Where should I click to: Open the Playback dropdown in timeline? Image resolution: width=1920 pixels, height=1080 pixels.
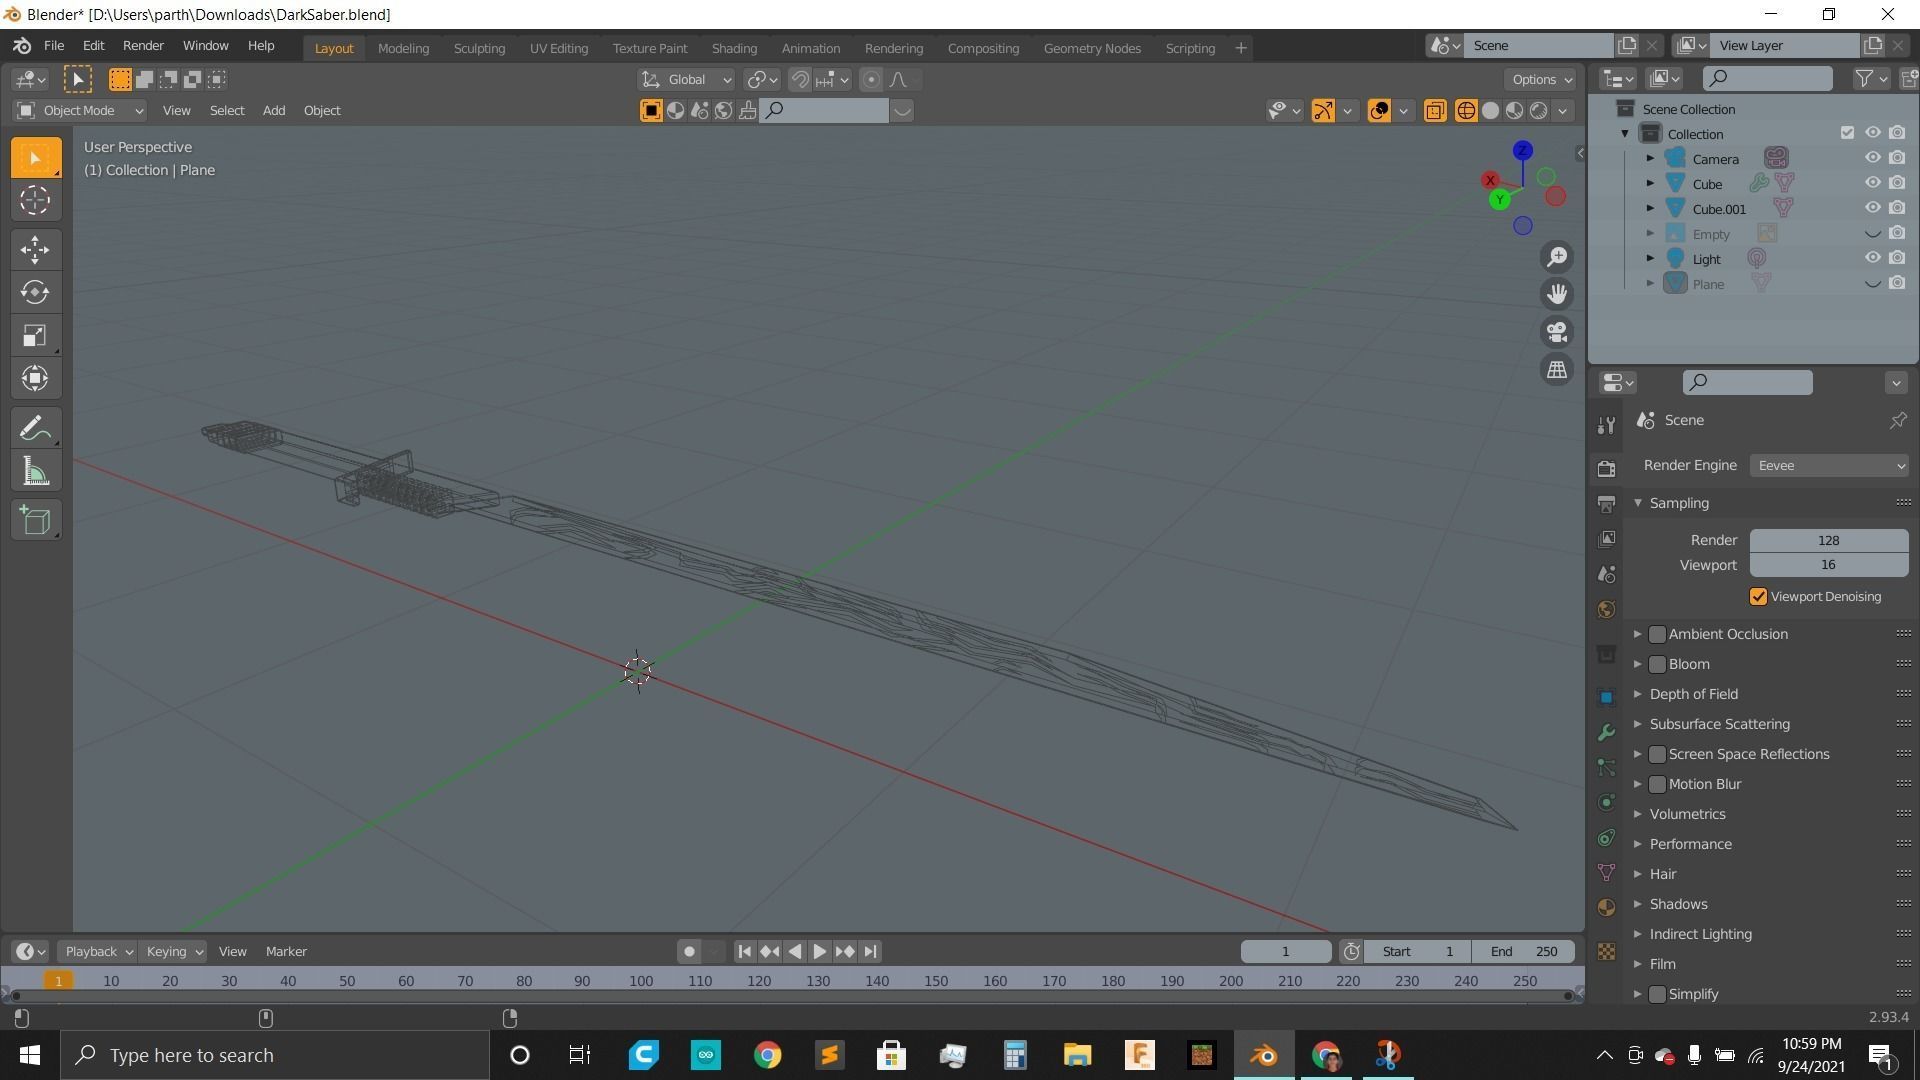[97, 951]
